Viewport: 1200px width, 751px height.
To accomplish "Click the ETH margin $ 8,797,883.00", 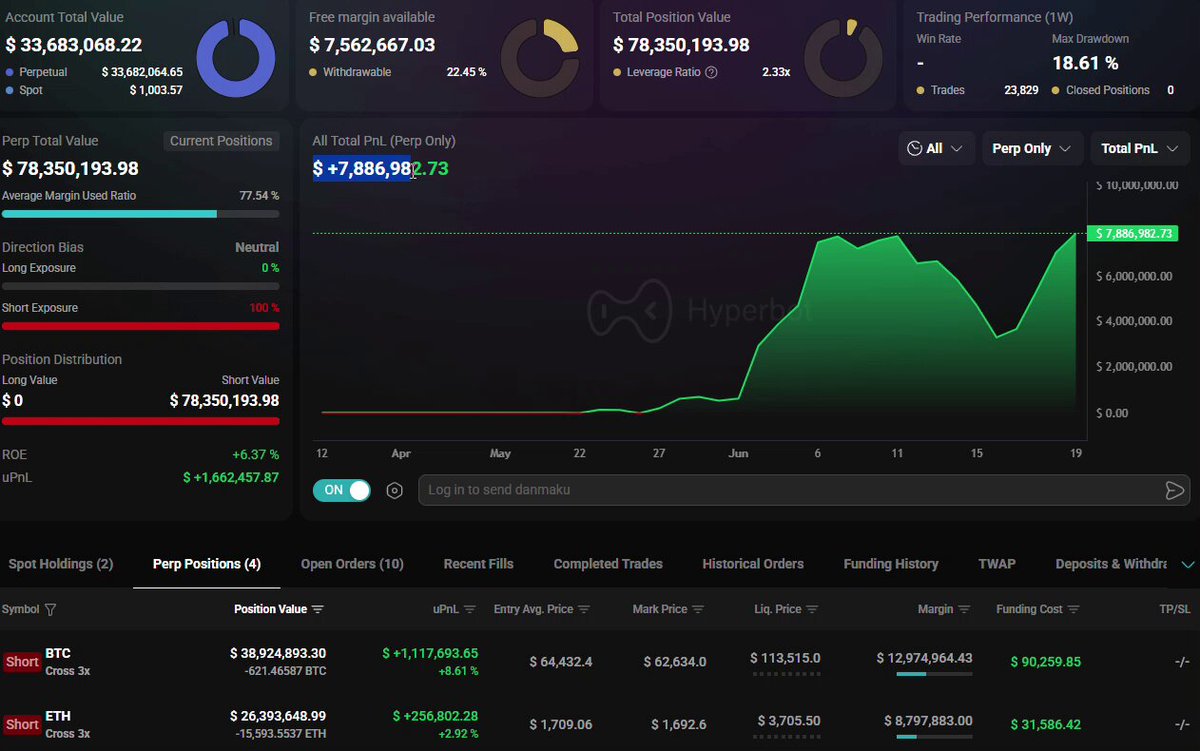I will pos(928,721).
